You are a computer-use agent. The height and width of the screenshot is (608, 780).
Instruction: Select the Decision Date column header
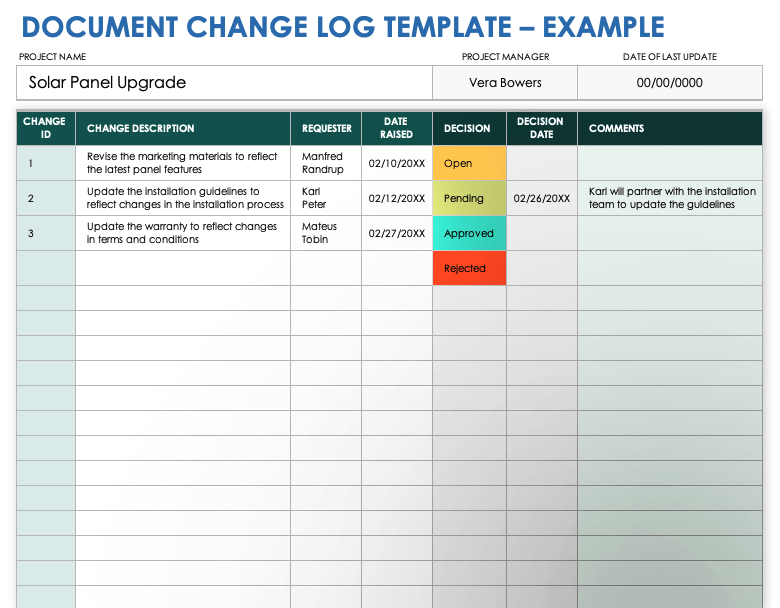(541, 128)
